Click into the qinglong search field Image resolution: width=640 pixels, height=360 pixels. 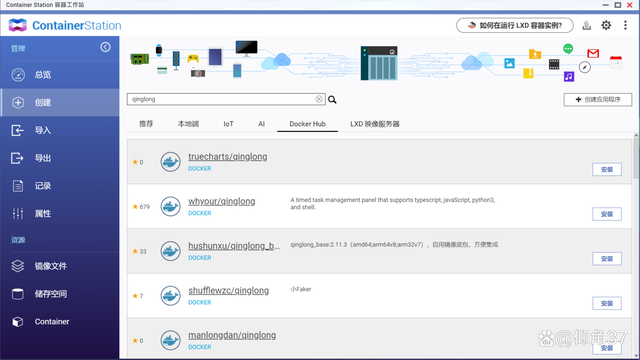pos(221,99)
